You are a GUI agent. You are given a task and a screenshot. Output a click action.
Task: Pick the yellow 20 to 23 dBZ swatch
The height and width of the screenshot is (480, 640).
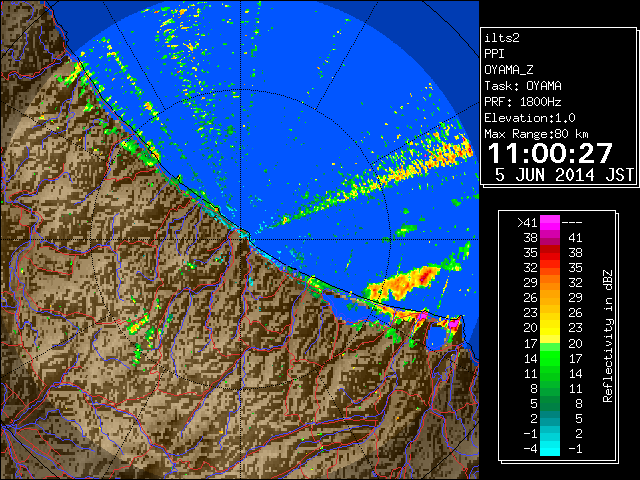tap(550, 328)
